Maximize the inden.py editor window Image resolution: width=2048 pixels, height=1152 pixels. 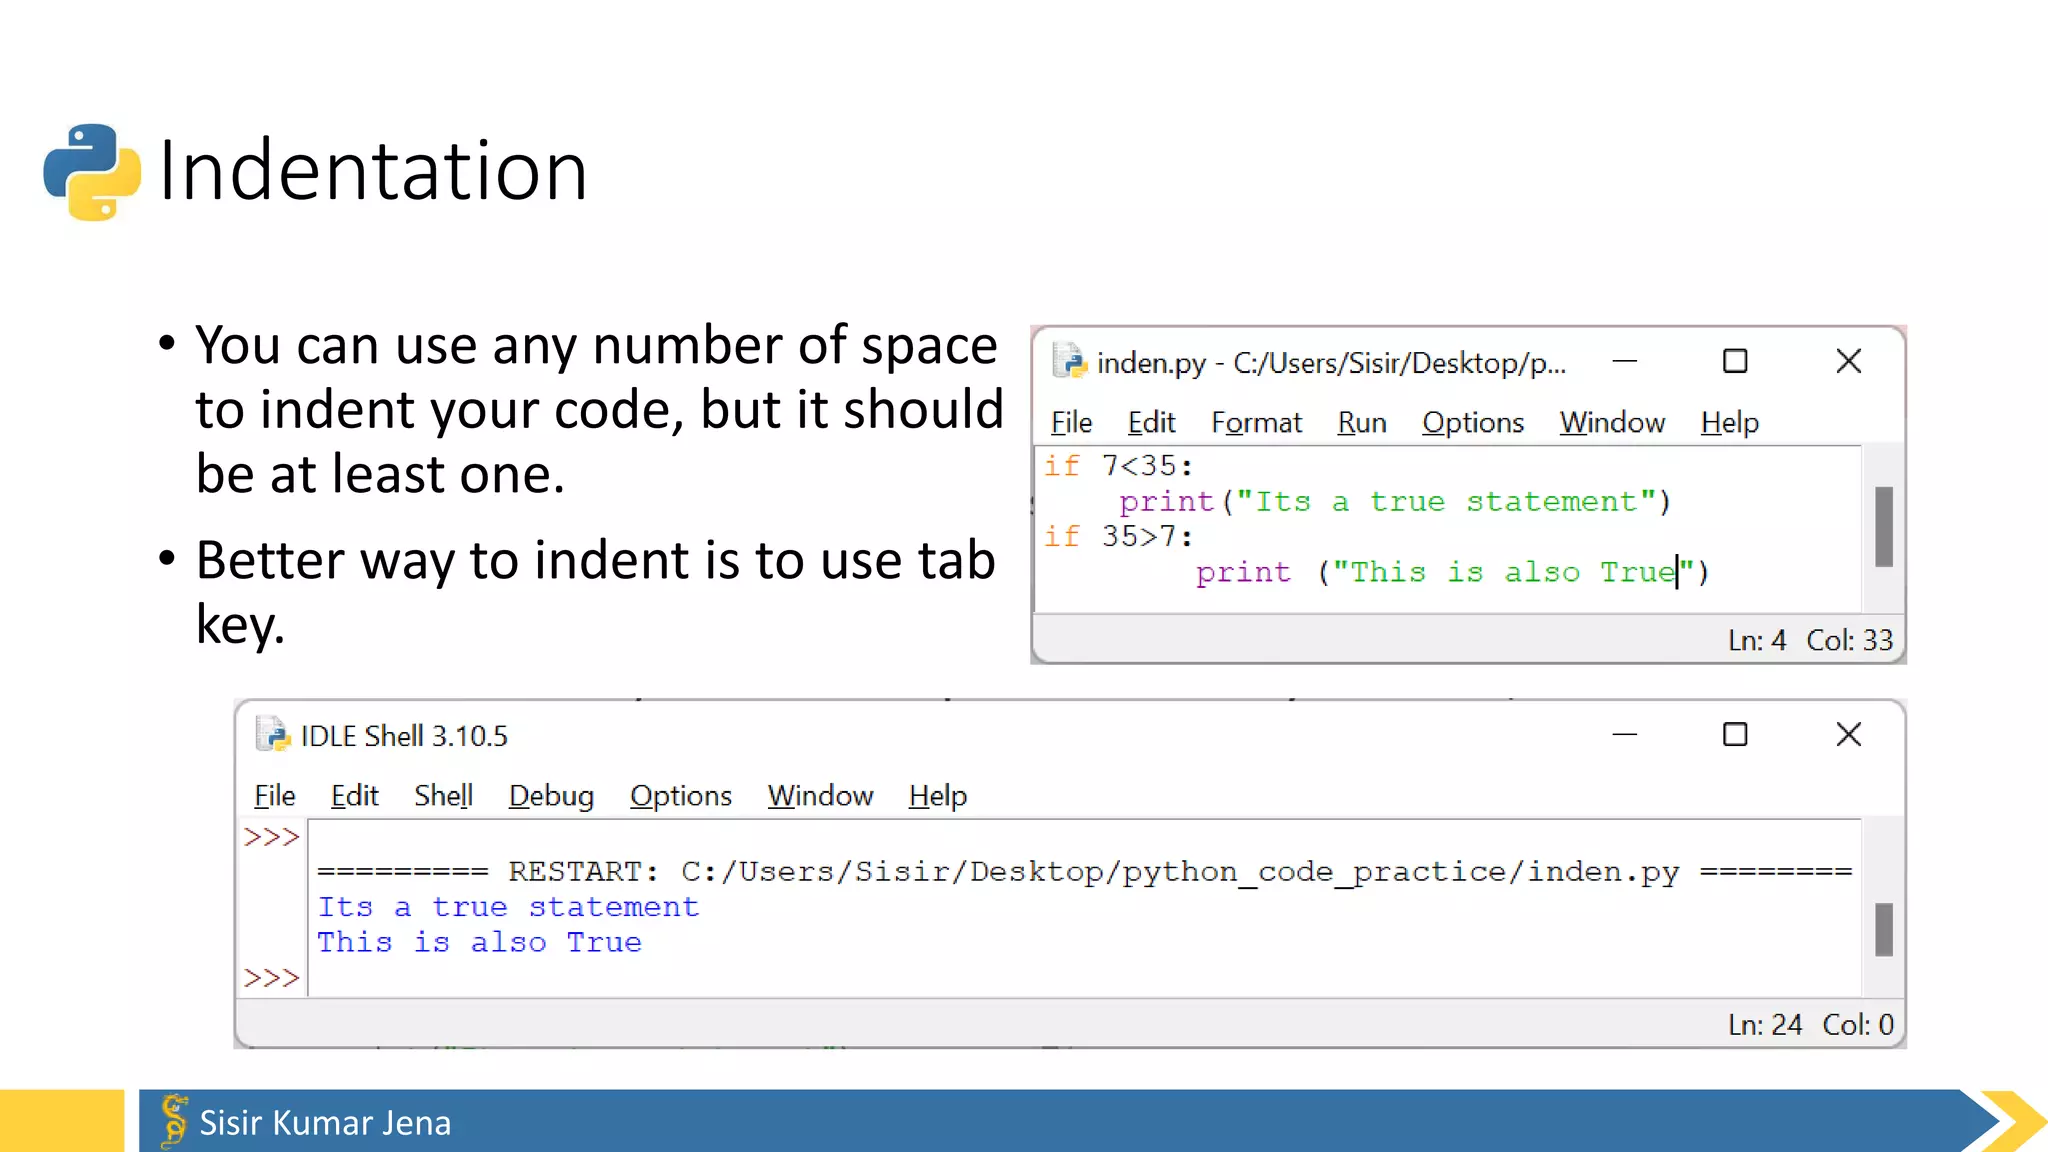tap(1735, 361)
